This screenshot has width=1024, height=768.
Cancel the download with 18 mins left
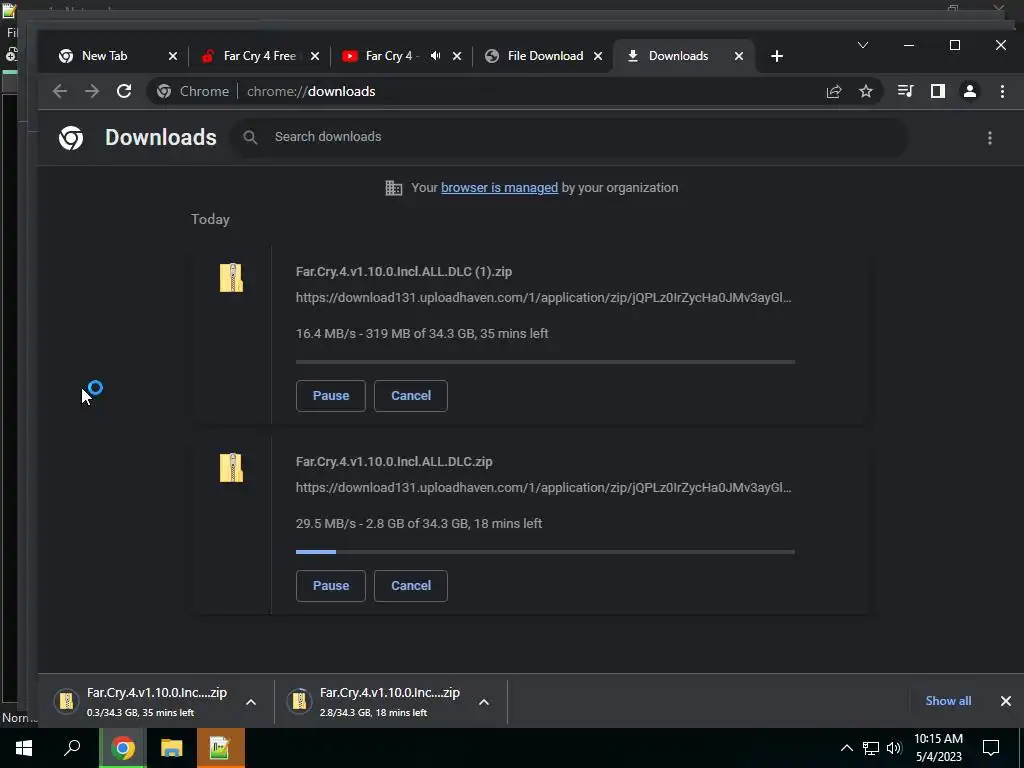[x=411, y=586]
